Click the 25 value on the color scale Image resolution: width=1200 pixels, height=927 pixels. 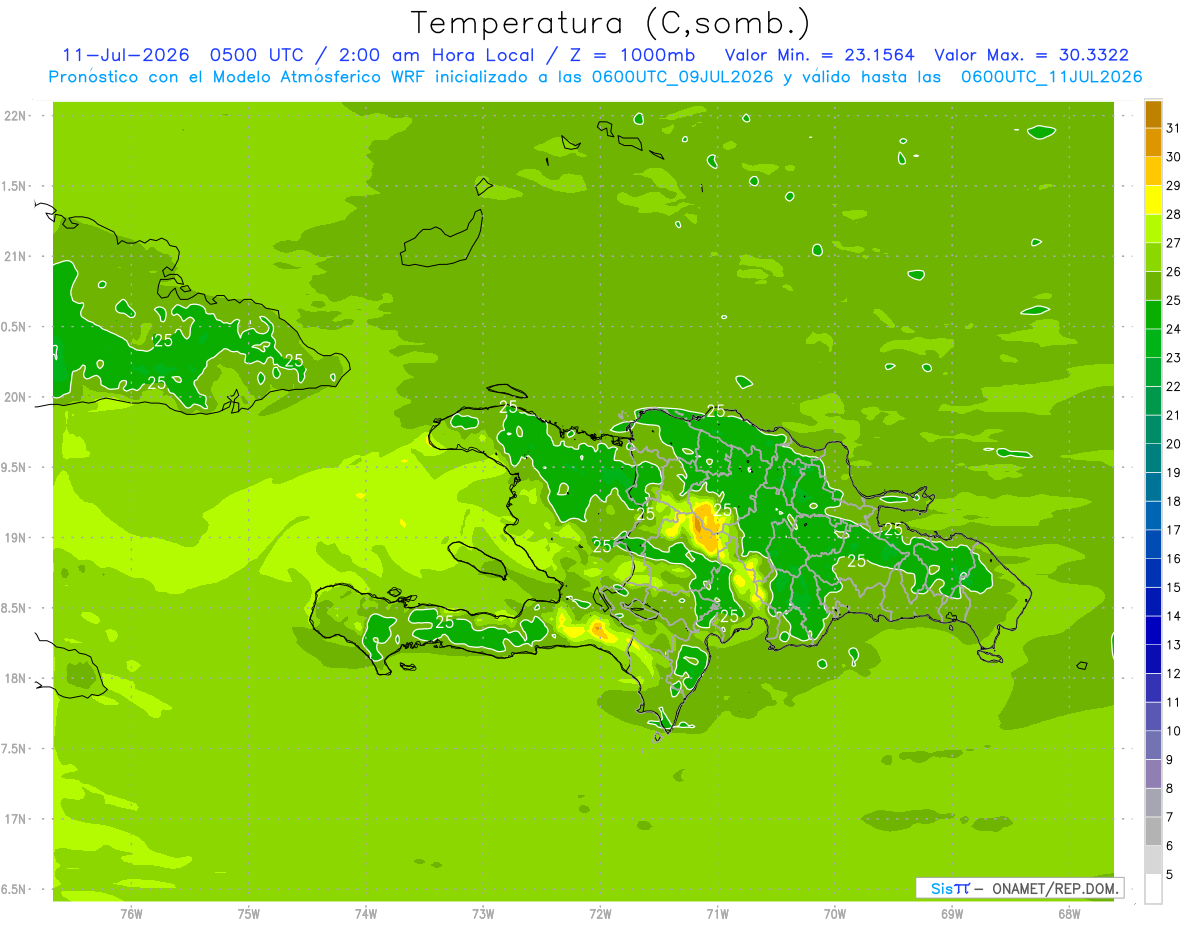point(1174,300)
